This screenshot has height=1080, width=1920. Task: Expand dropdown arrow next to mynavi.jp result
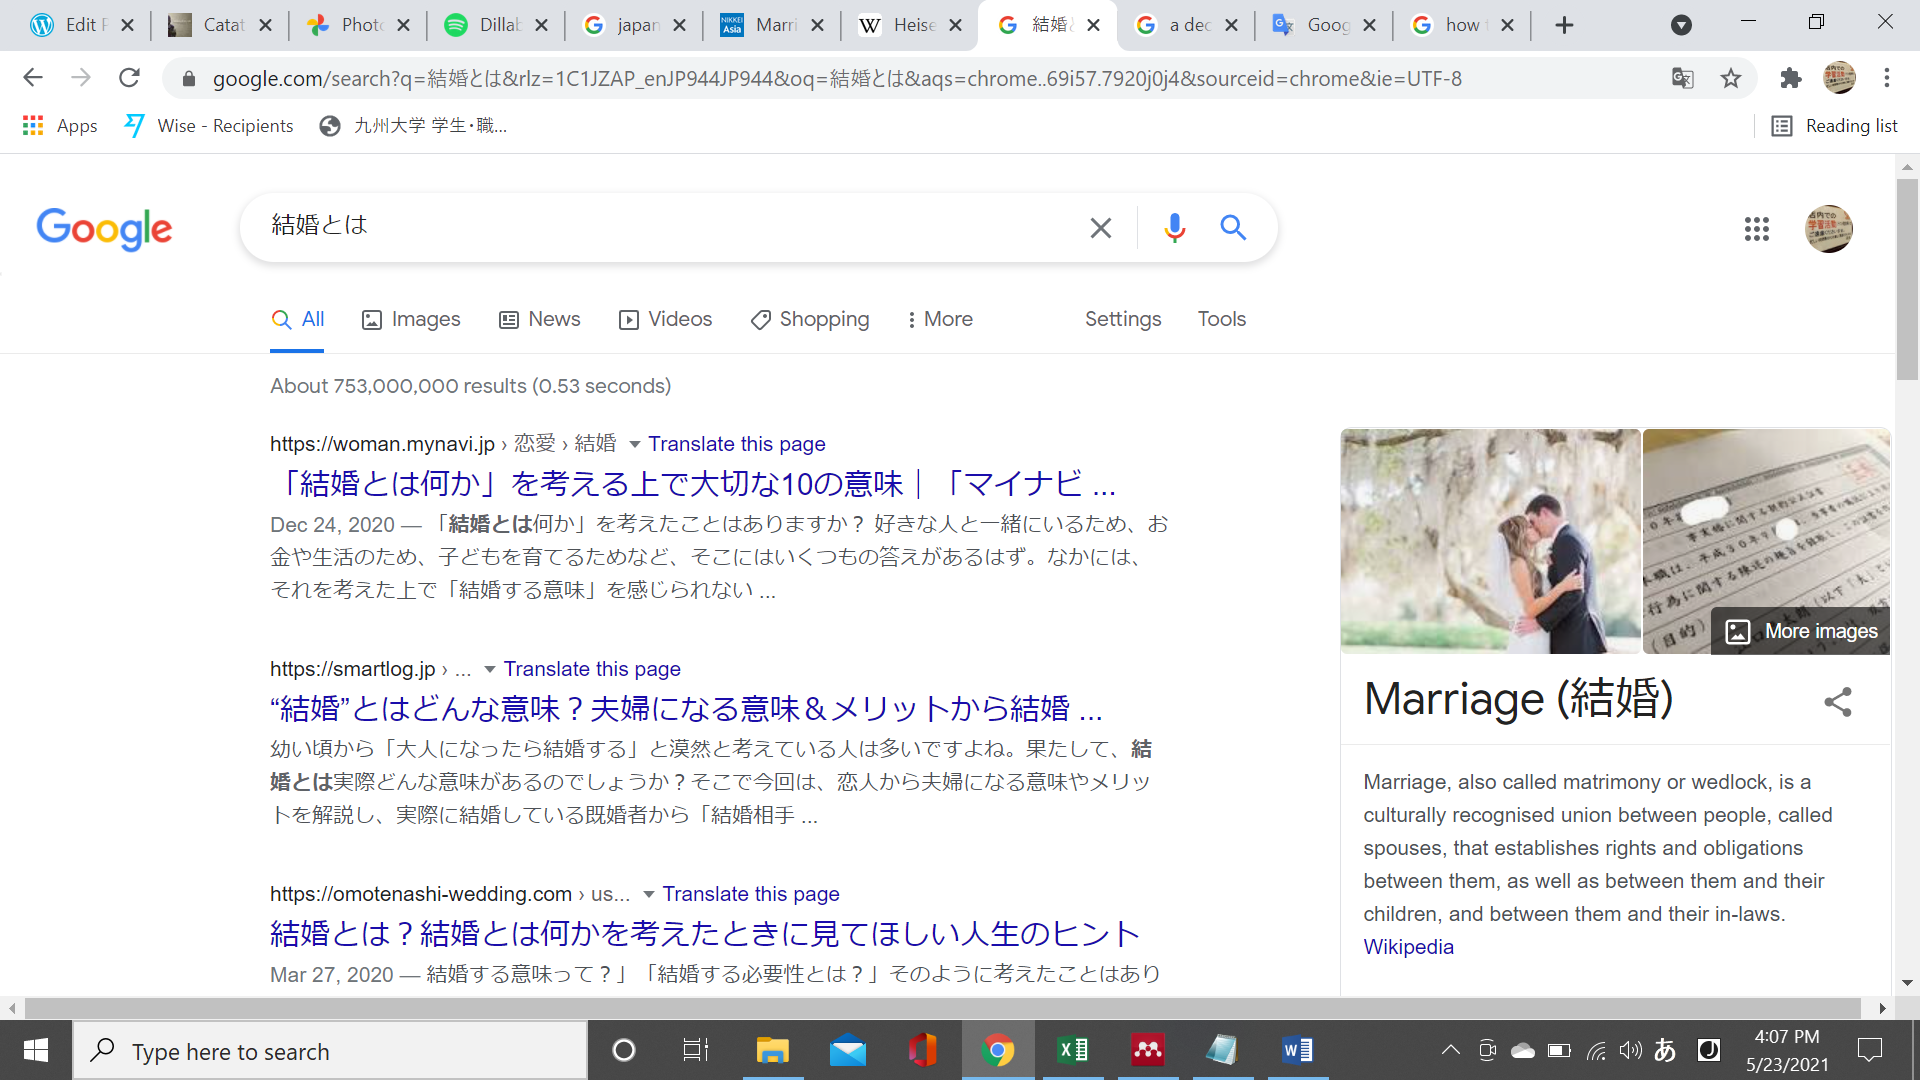634,444
